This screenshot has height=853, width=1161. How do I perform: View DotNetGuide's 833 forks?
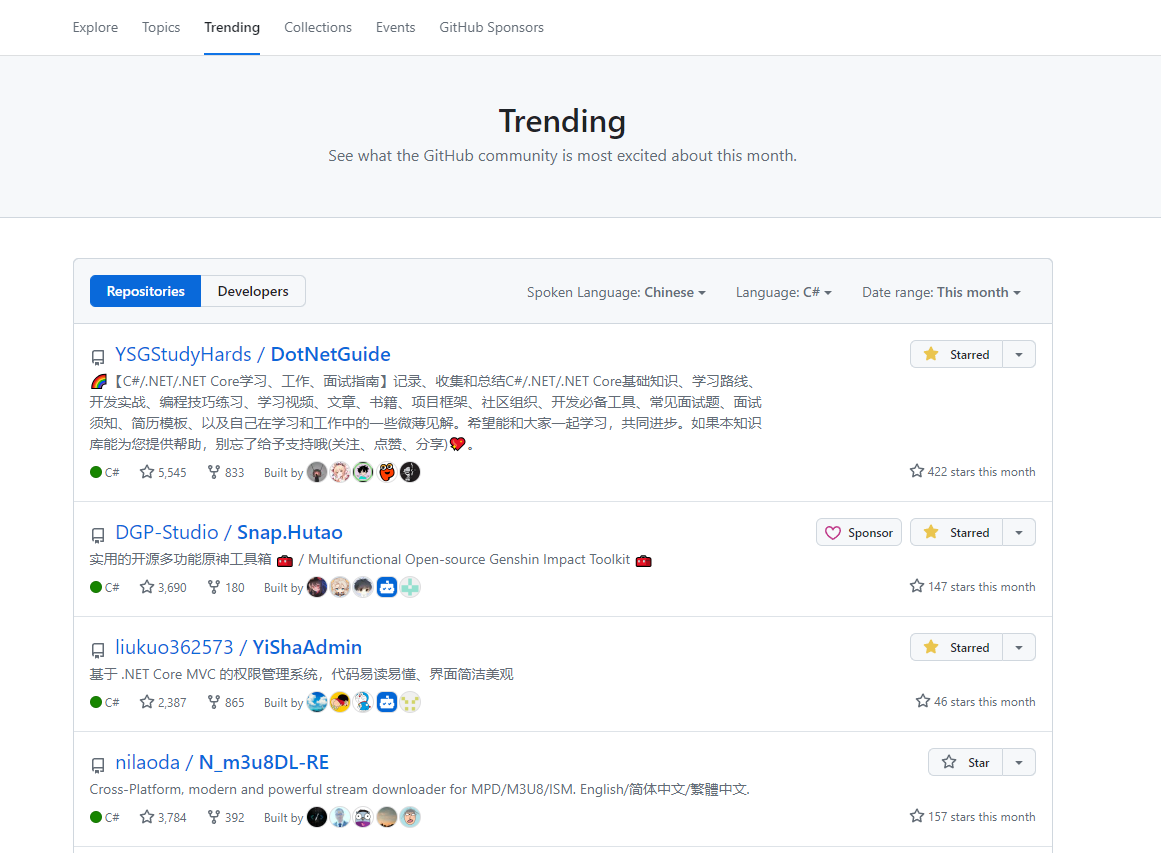226,472
